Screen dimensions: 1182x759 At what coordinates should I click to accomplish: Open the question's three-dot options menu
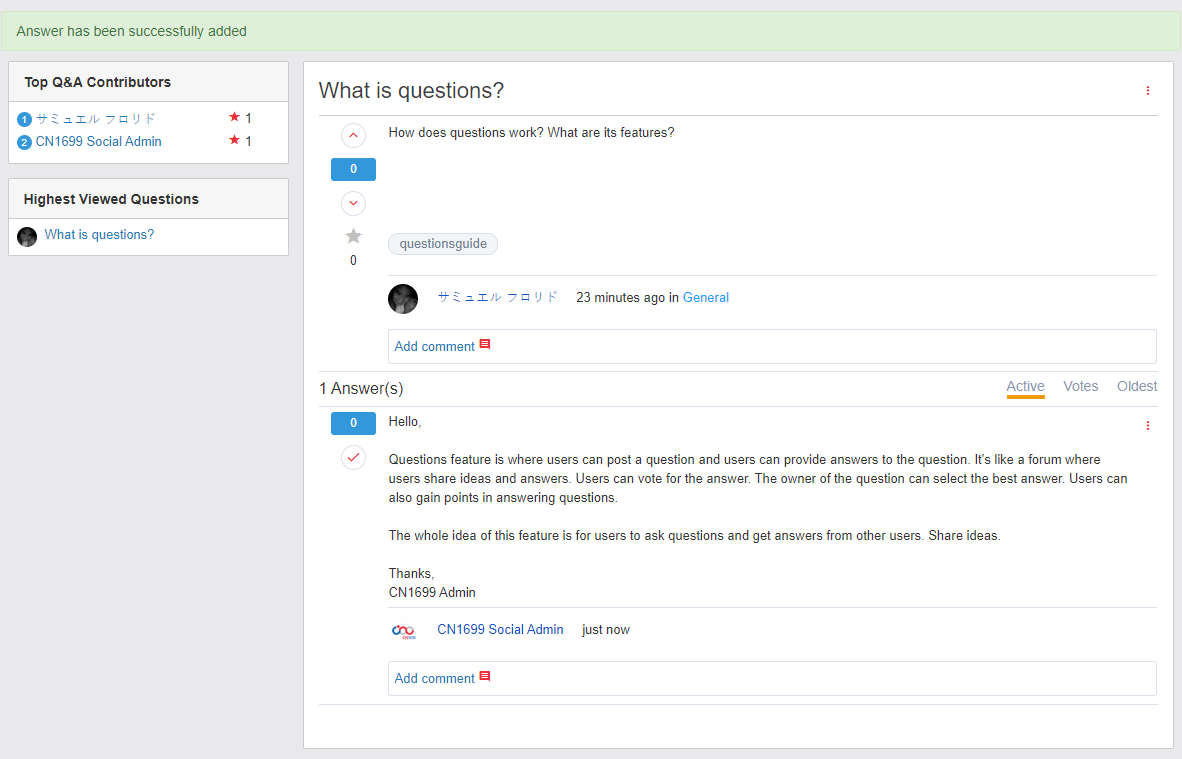1147,91
